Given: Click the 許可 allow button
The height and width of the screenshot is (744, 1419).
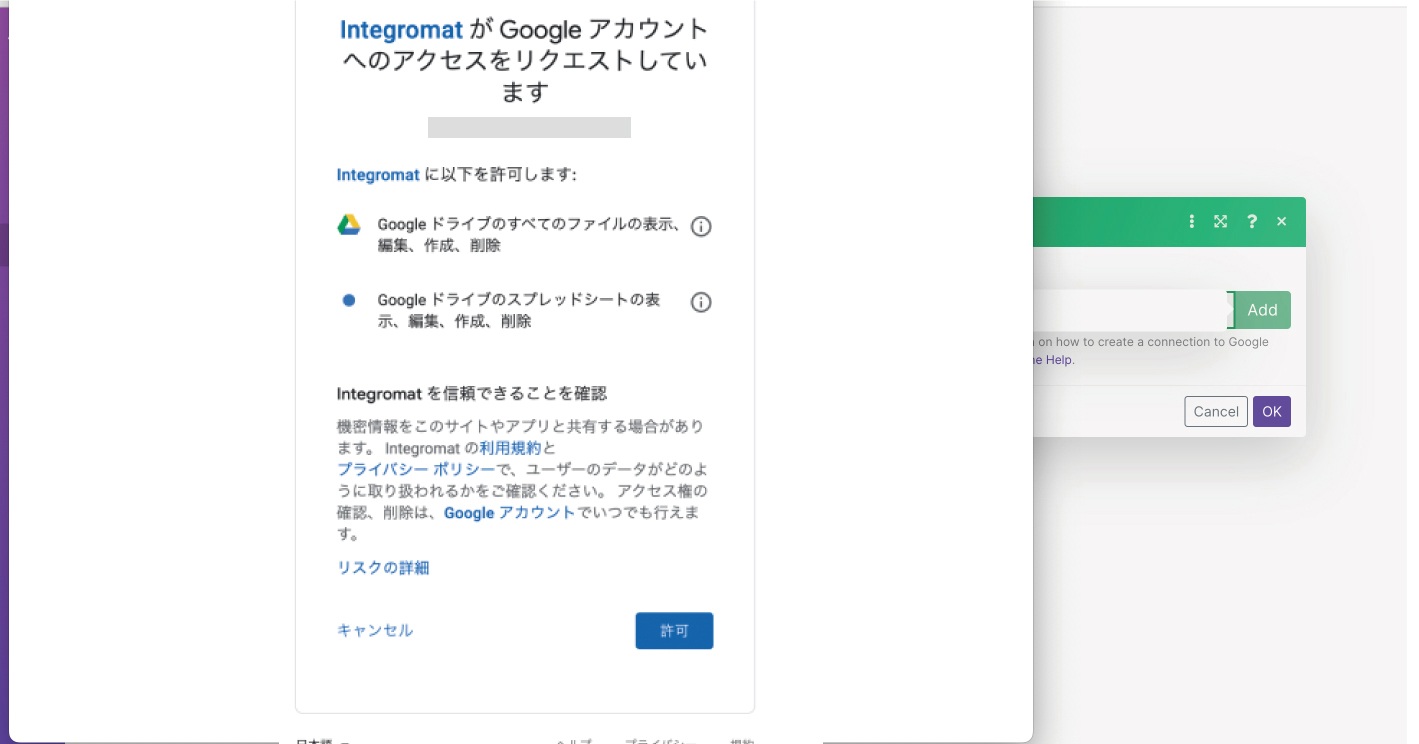Looking at the screenshot, I should 674,631.
